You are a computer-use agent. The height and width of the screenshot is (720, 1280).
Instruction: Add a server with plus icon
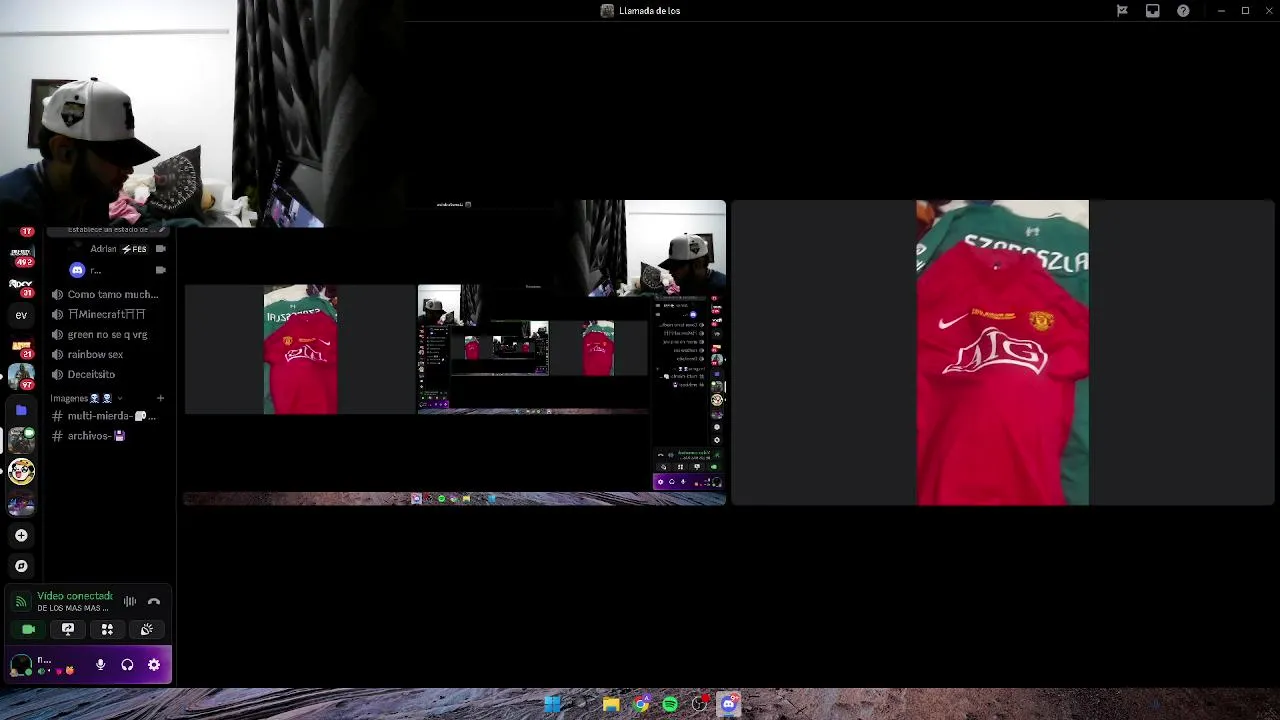pos(21,535)
